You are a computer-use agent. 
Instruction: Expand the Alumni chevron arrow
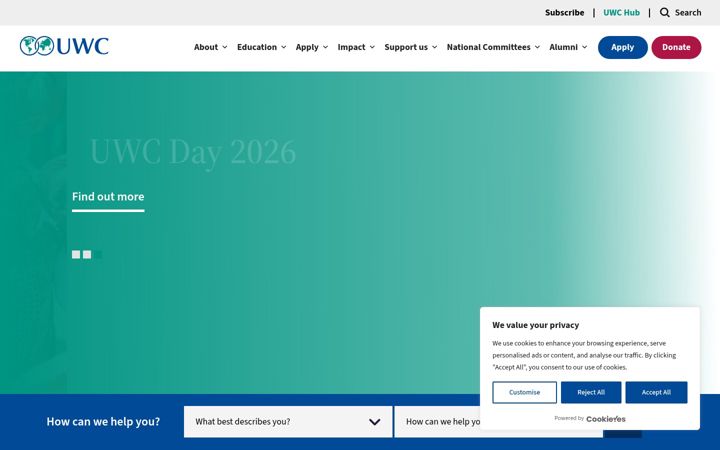point(585,47)
